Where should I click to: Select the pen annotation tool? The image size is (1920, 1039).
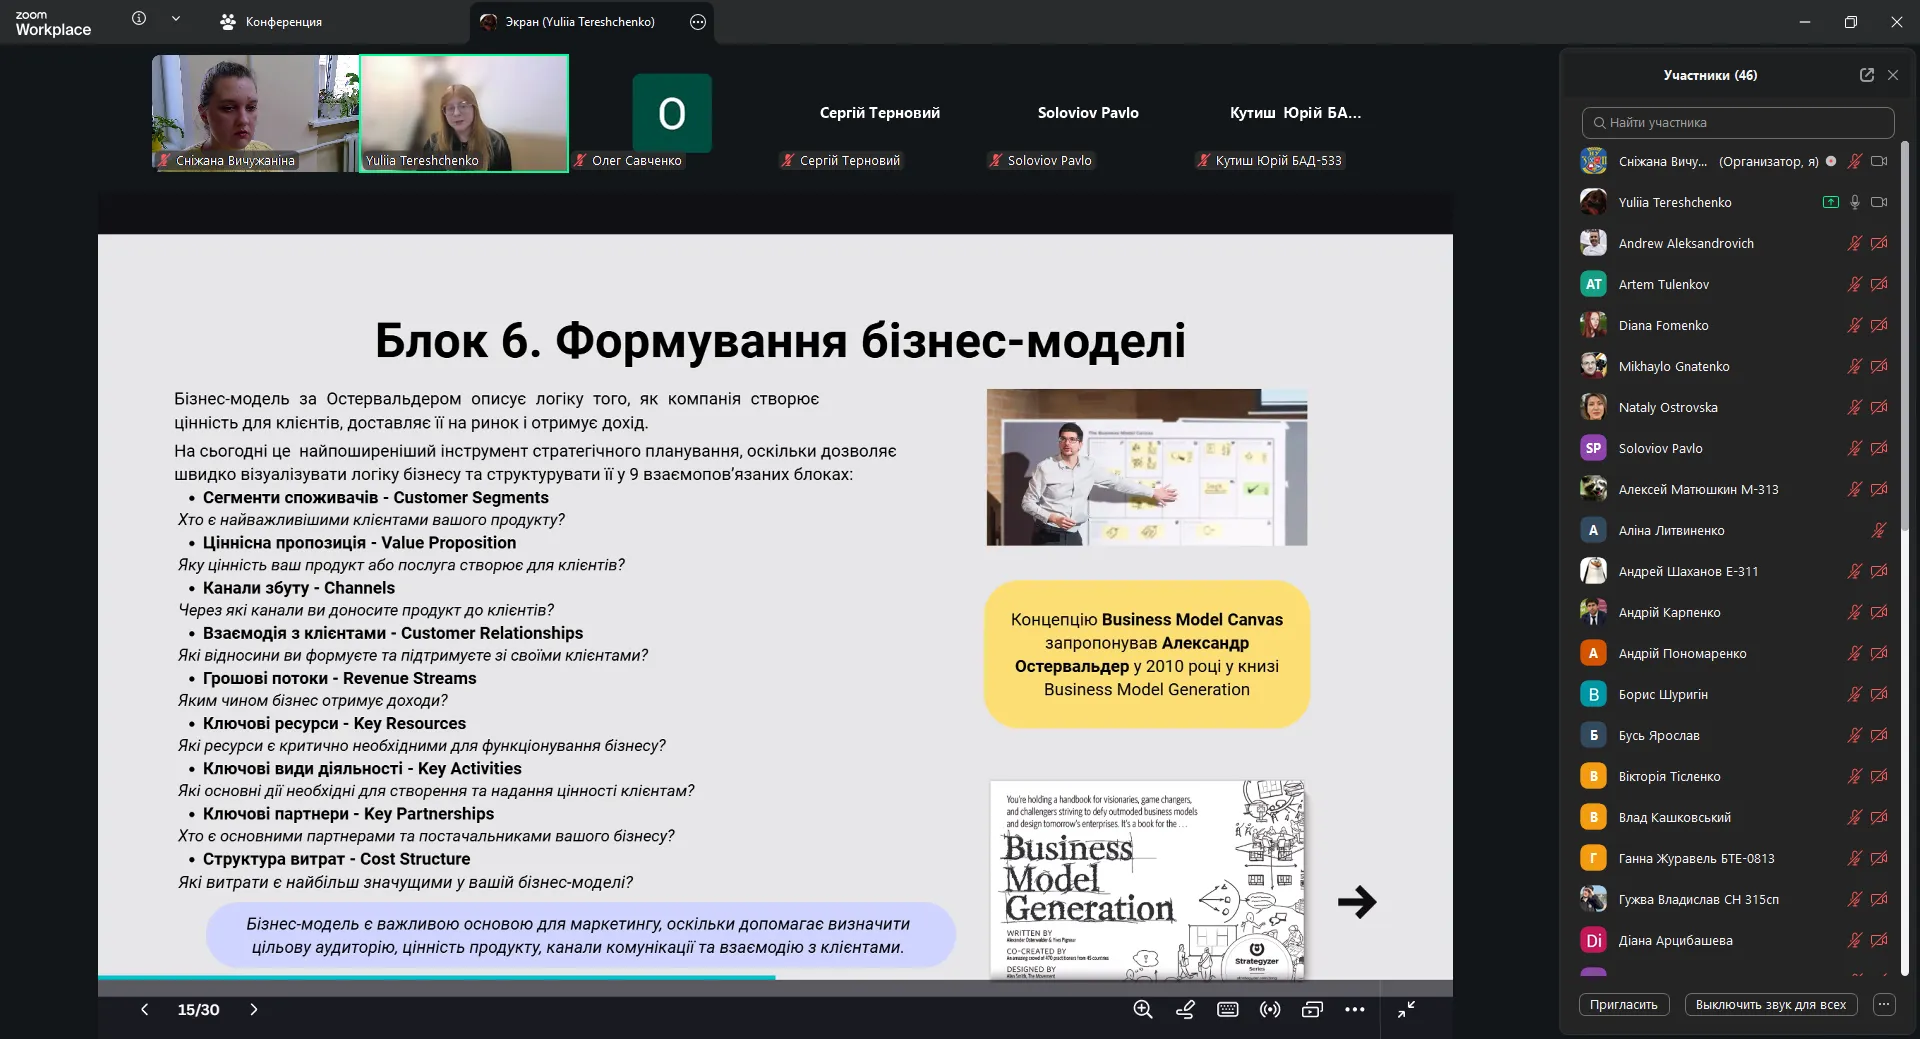(1185, 1009)
